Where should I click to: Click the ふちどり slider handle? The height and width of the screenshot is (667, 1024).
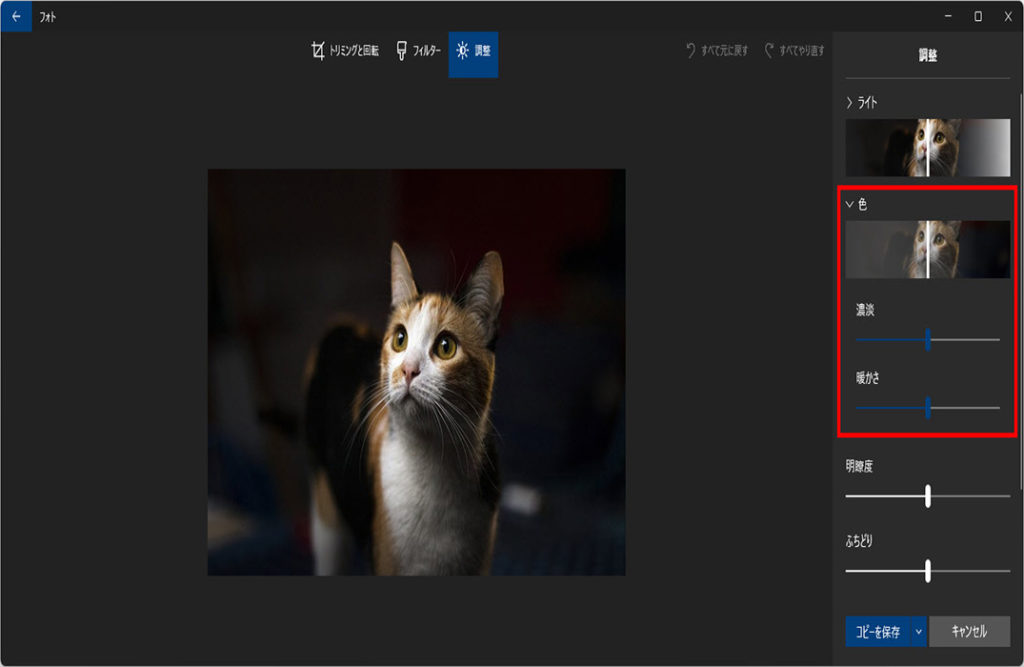click(x=928, y=571)
